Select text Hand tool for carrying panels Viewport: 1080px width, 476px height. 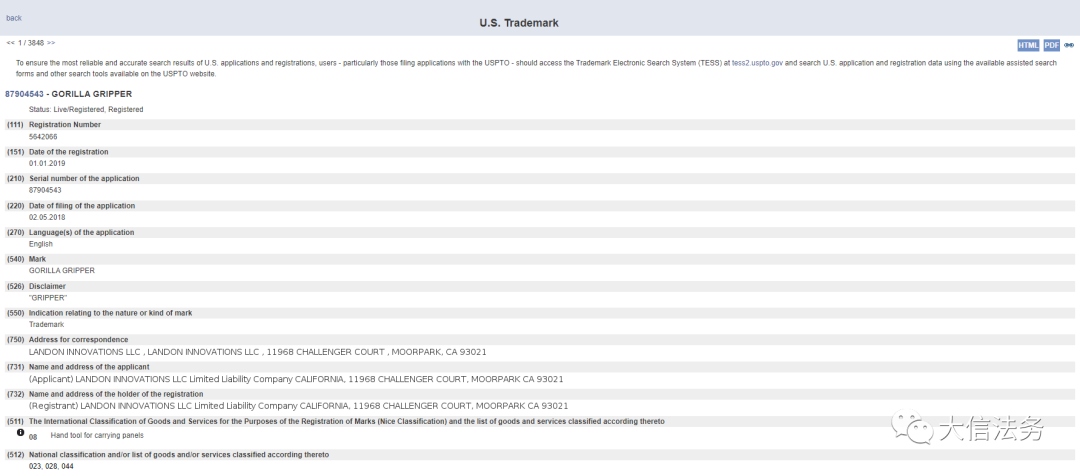(97, 435)
